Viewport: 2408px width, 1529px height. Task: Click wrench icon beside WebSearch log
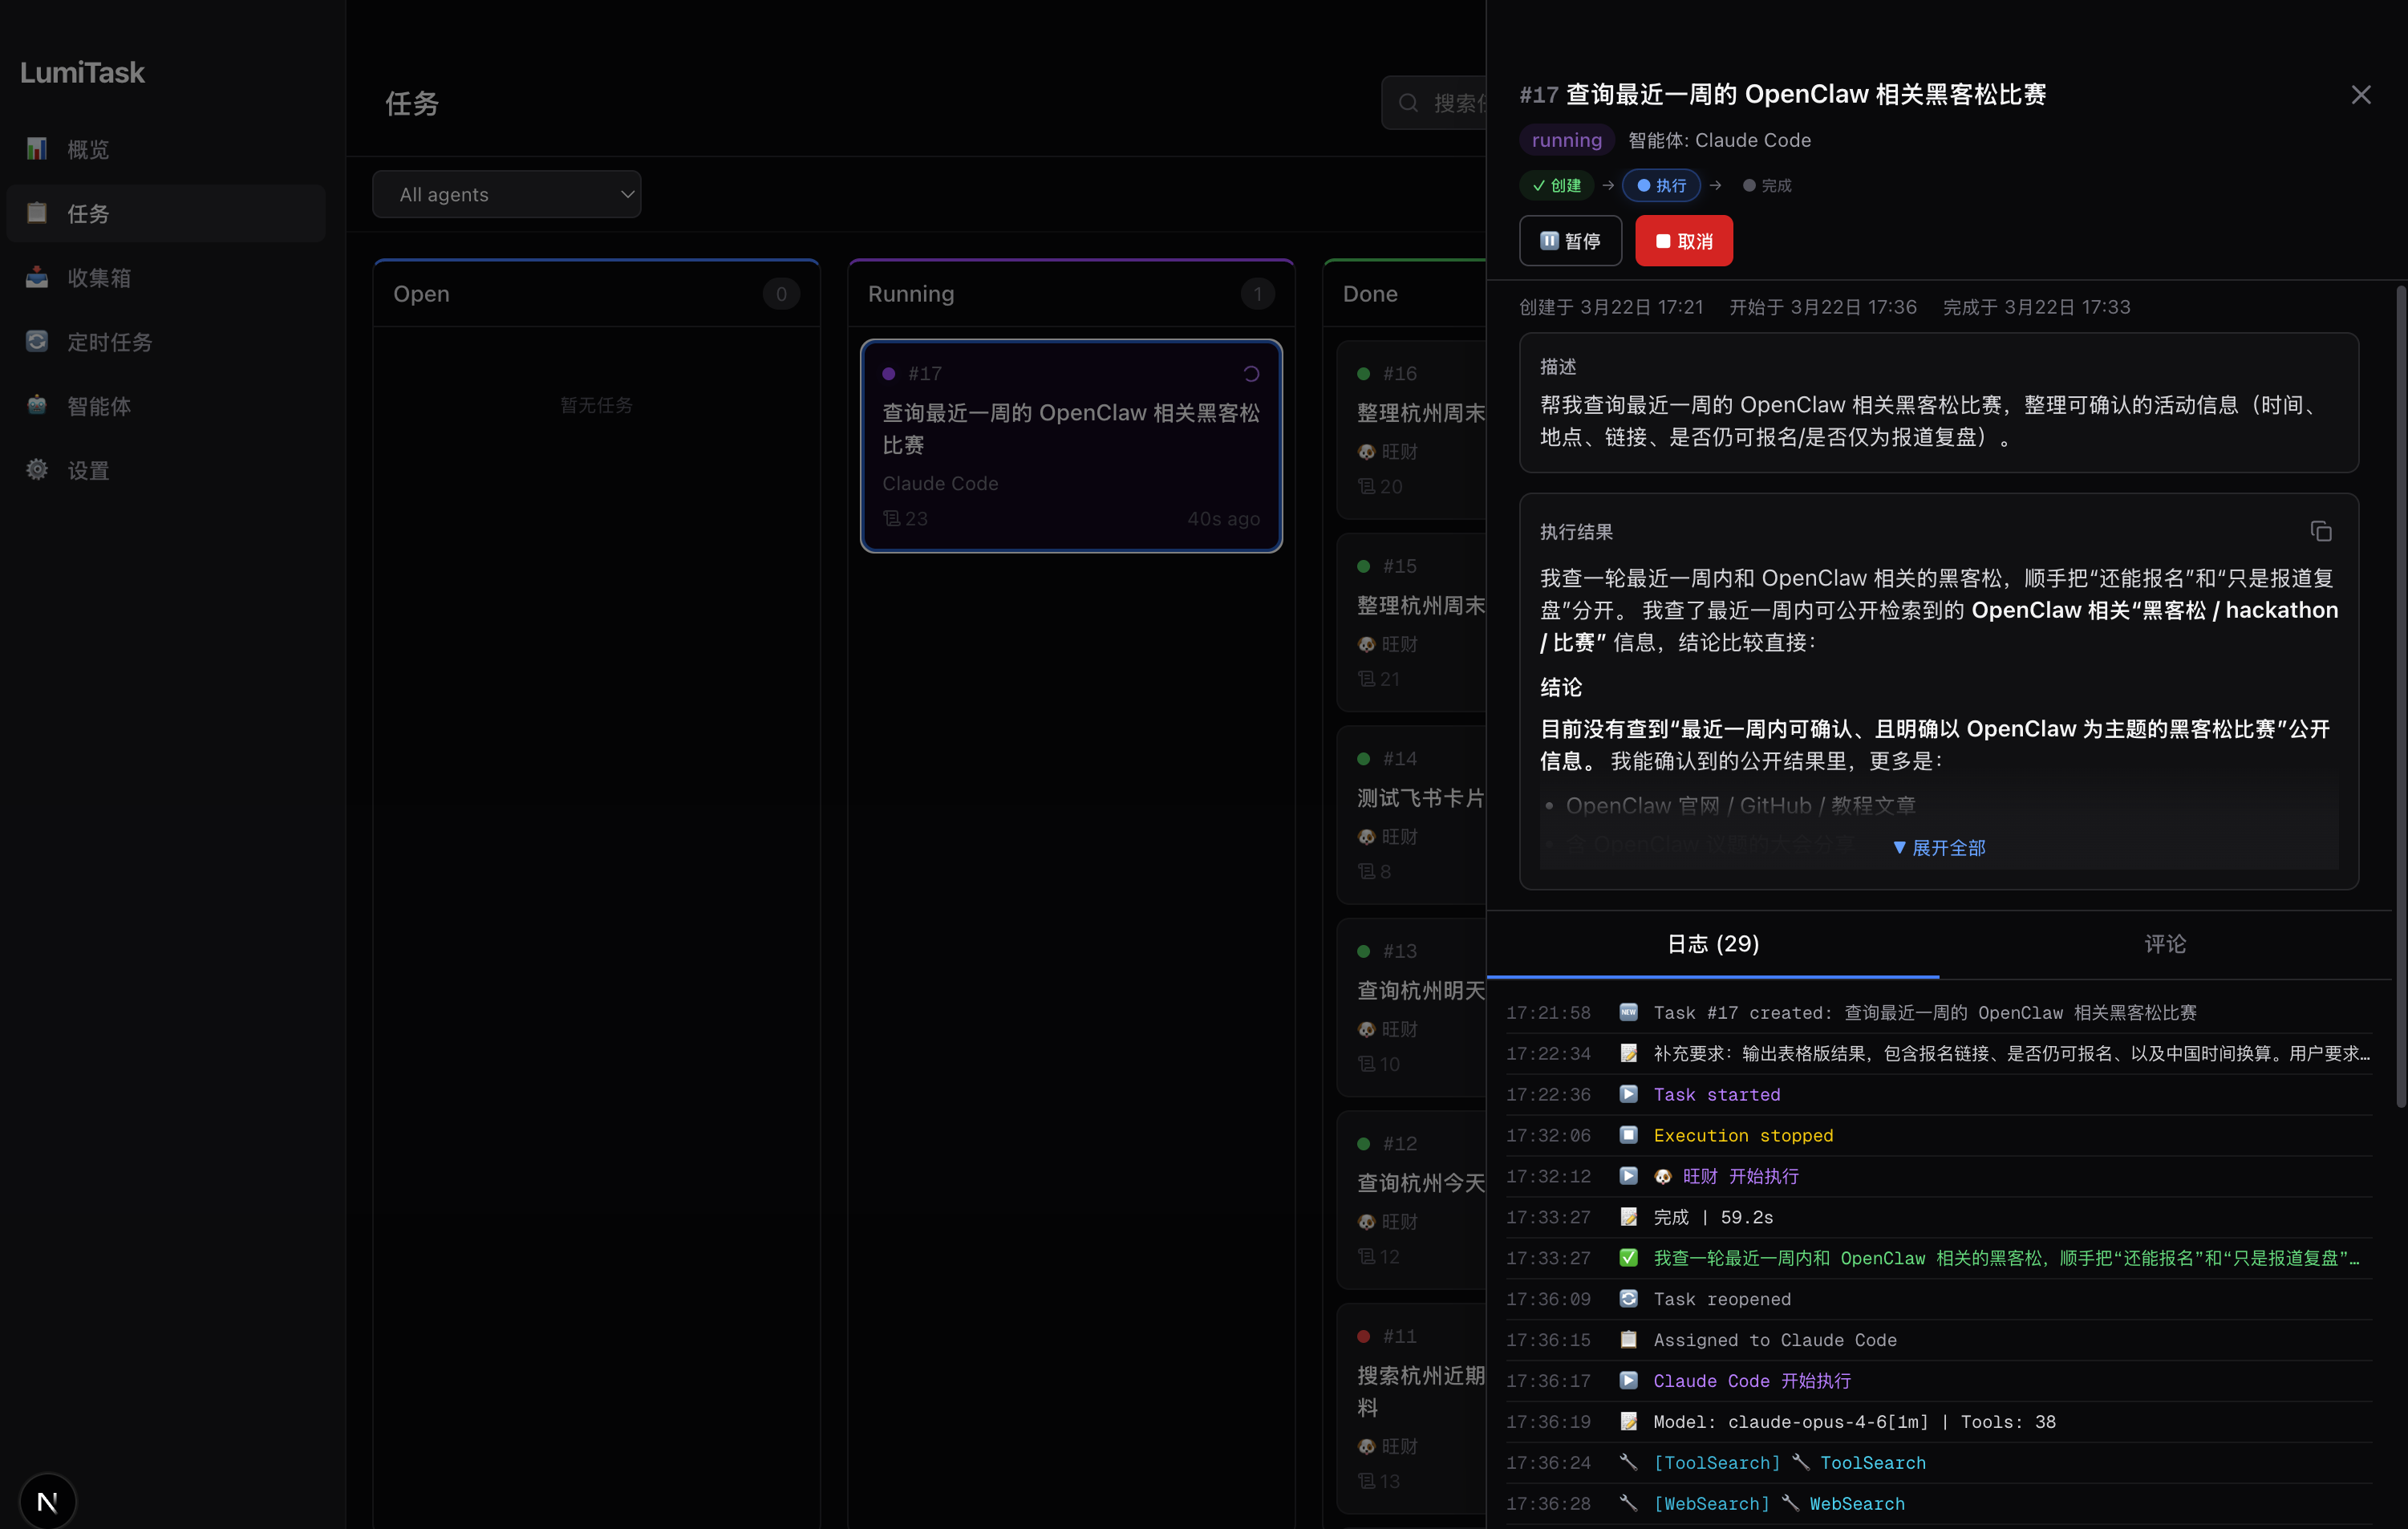pos(1628,1503)
